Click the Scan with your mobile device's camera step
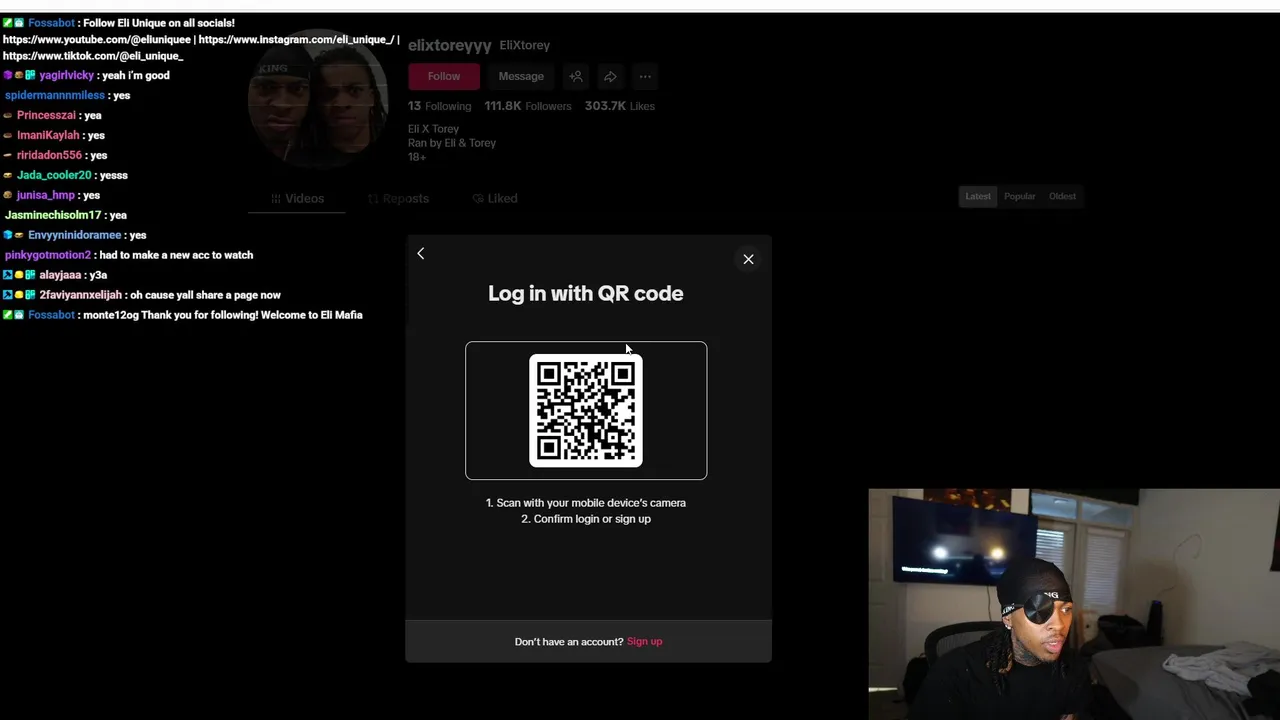1280x720 pixels. [586, 503]
